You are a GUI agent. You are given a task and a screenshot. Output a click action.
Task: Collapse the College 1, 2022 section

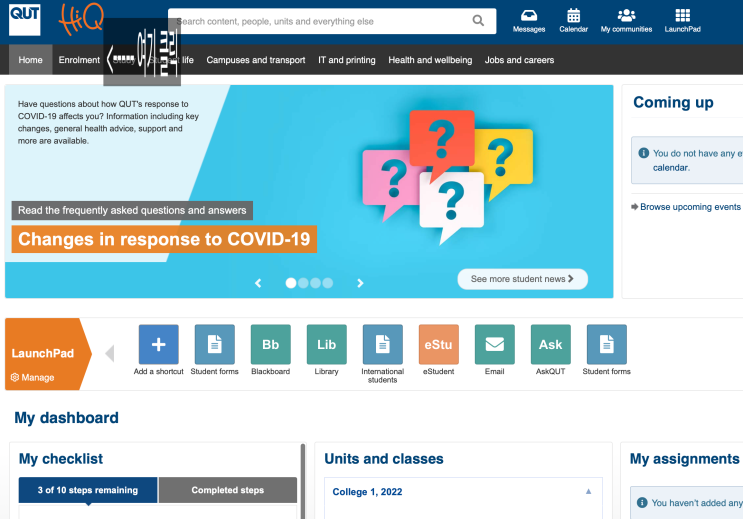pyautogui.click(x=588, y=492)
